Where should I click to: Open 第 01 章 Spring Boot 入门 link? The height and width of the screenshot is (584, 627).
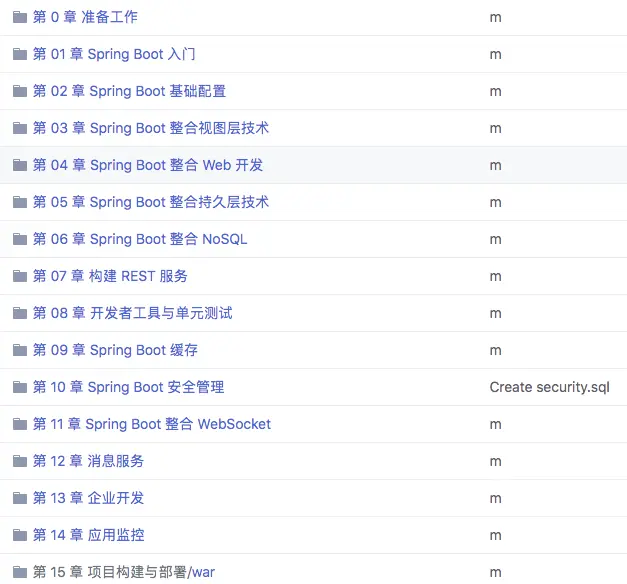(x=114, y=54)
